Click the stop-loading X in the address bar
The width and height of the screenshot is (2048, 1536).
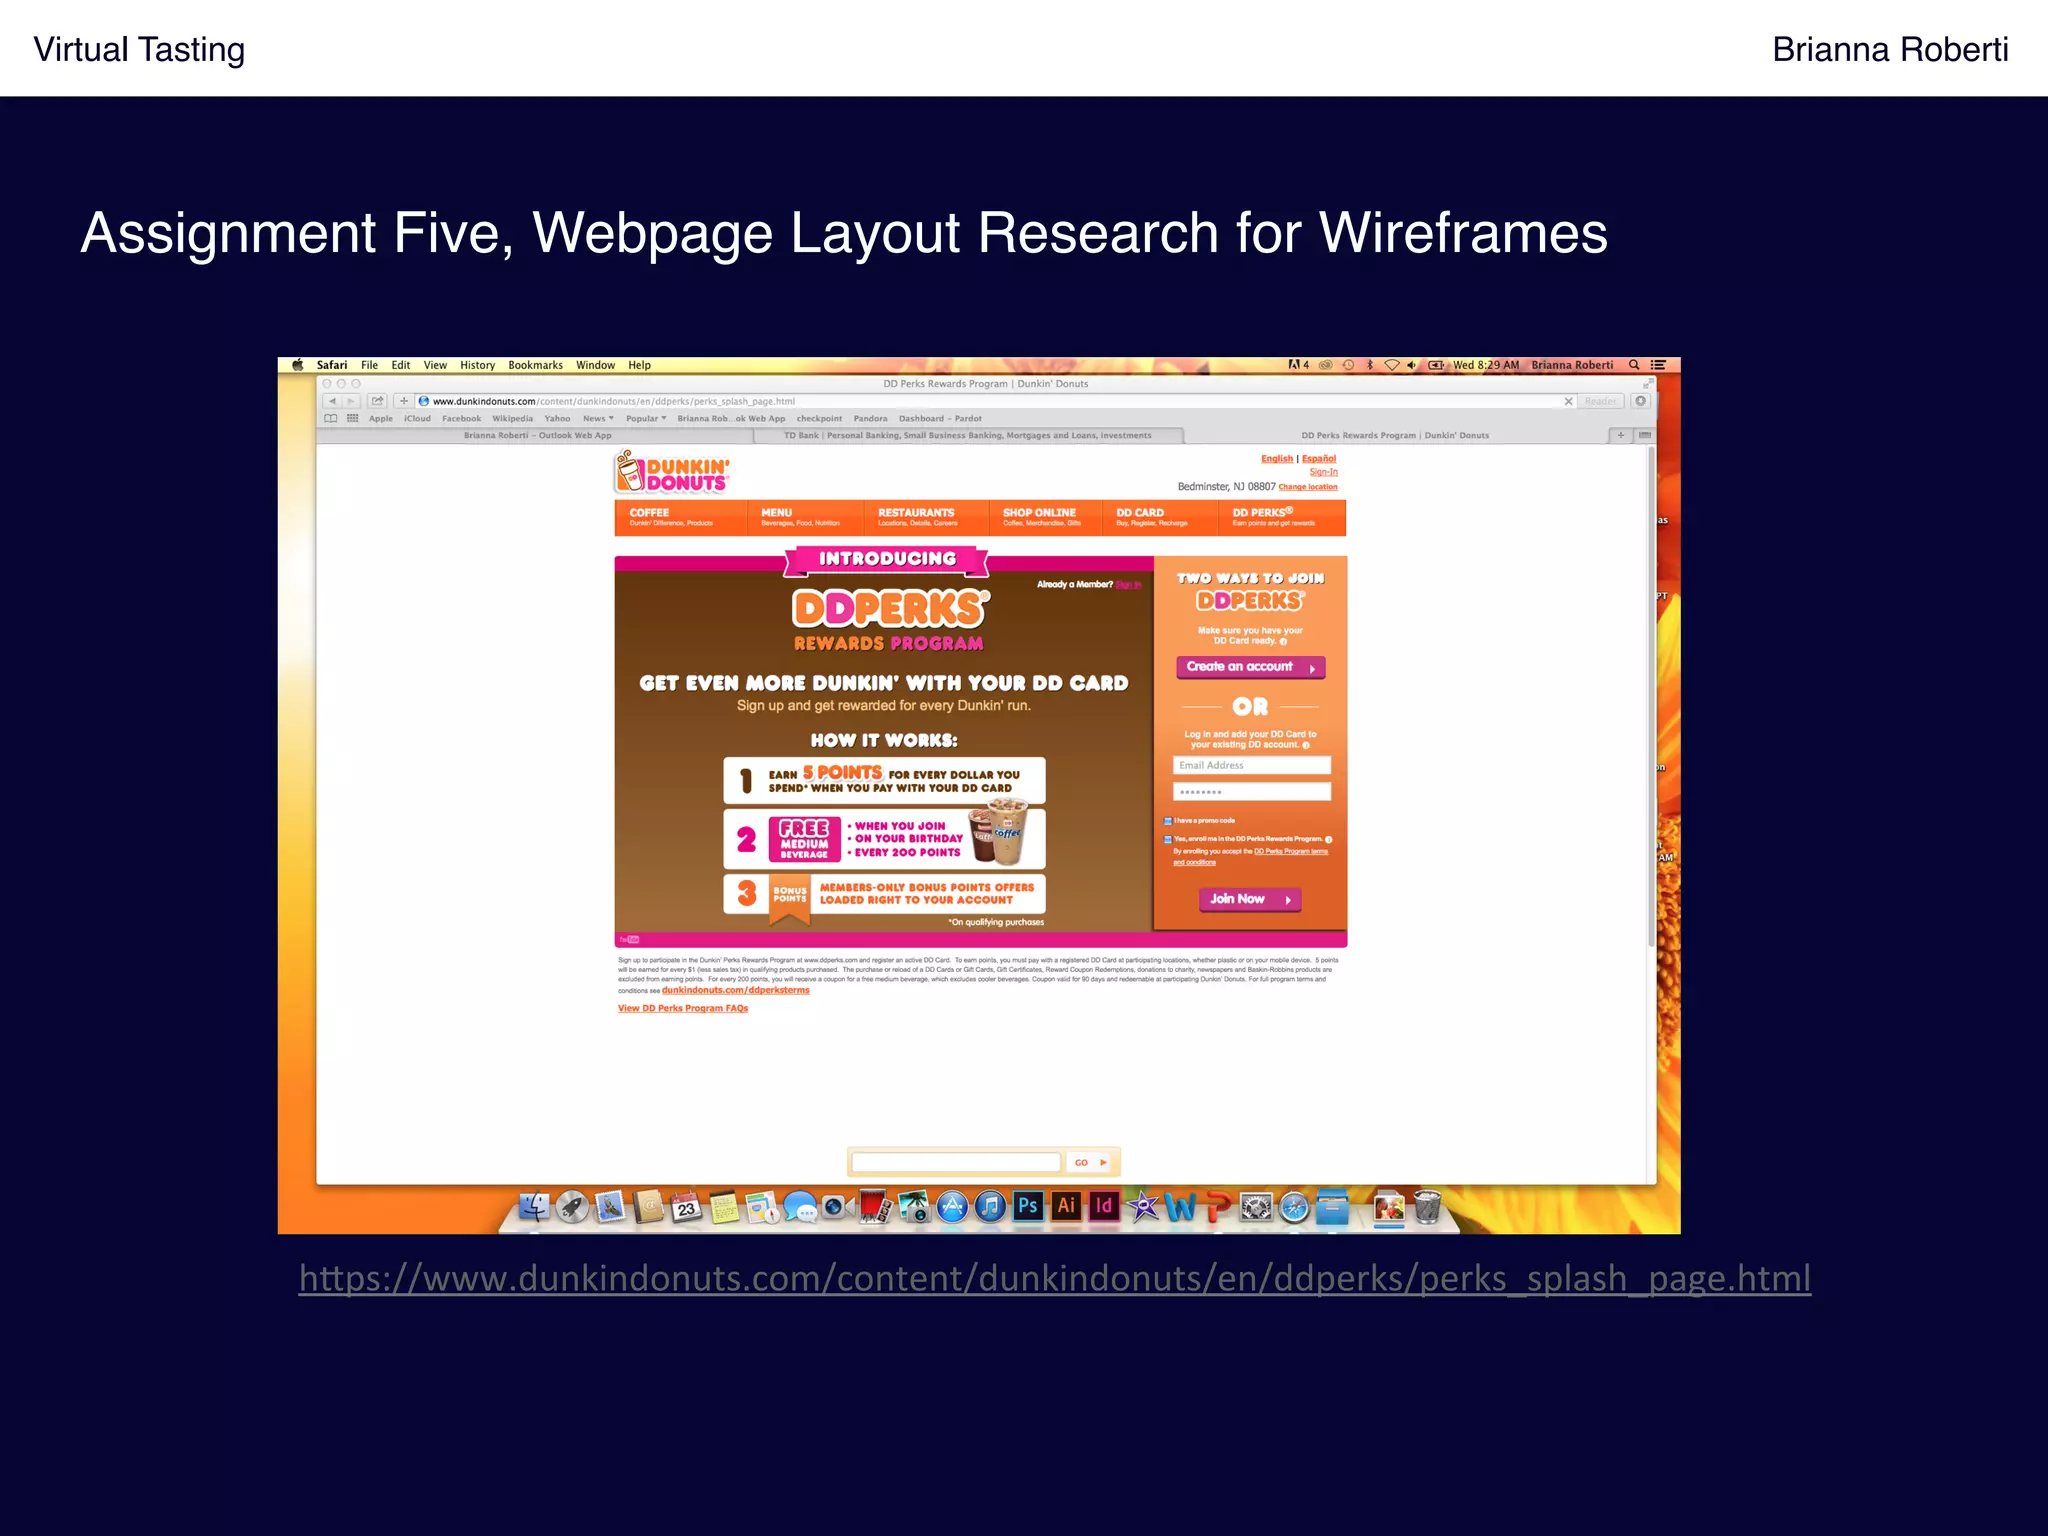pyautogui.click(x=1568, y=401)
